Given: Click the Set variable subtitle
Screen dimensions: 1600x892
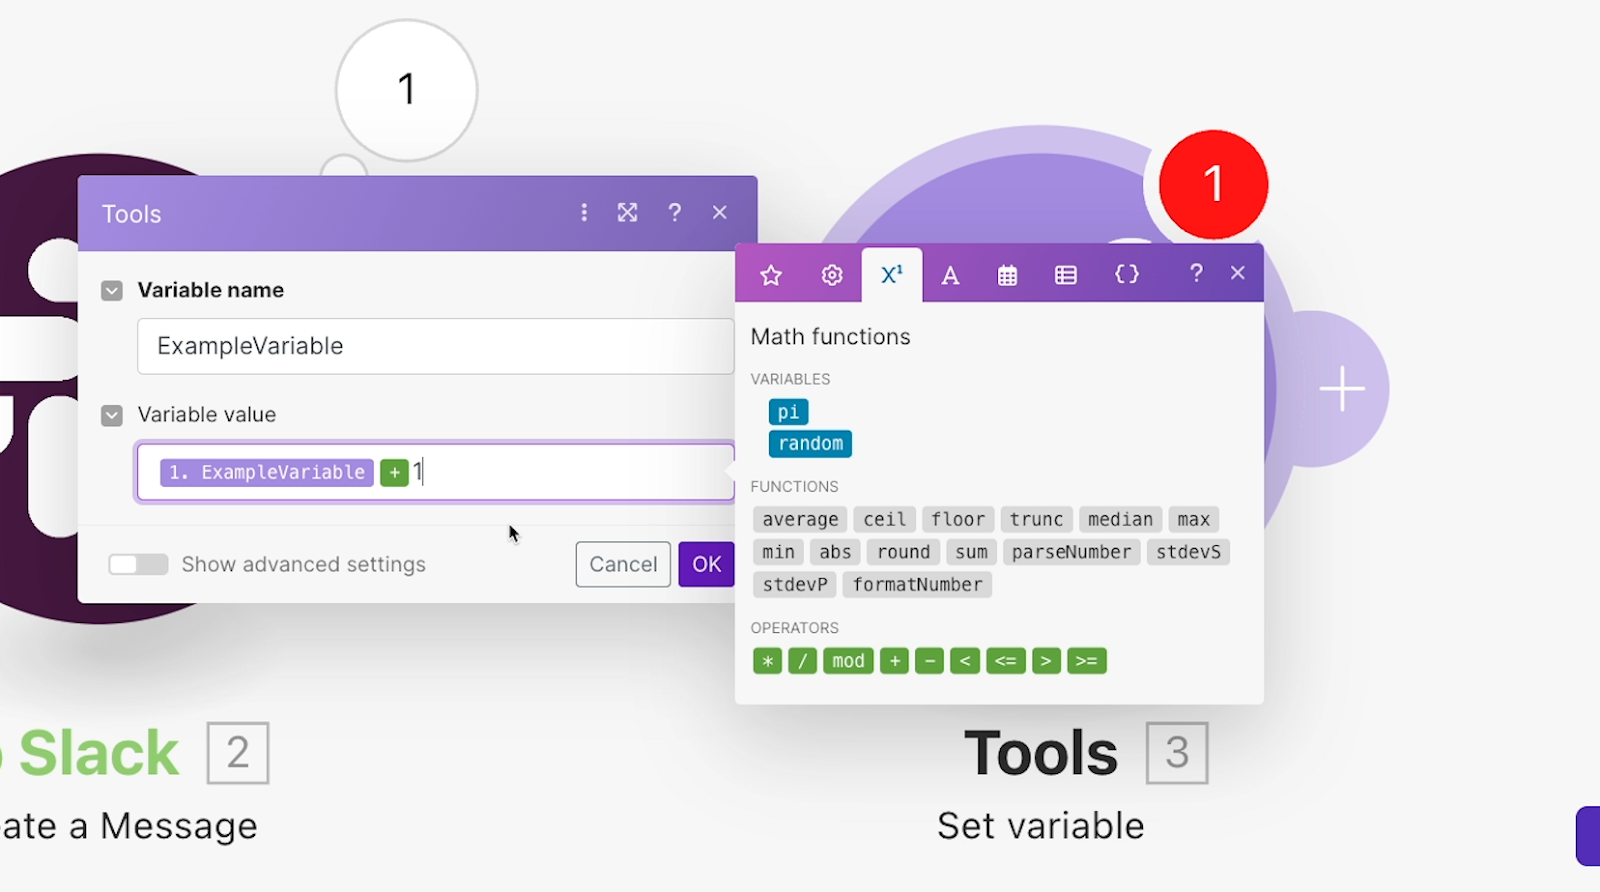Looking at the screenshot, I should [1040, 826].
